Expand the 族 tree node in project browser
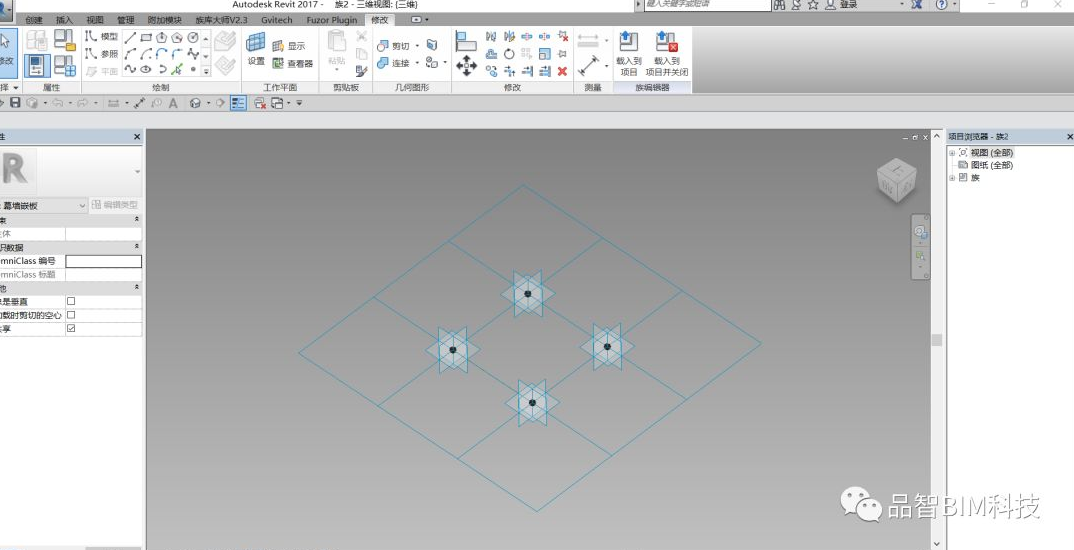The height and width of the screenshot is (550, 1074). coord(952,177)
